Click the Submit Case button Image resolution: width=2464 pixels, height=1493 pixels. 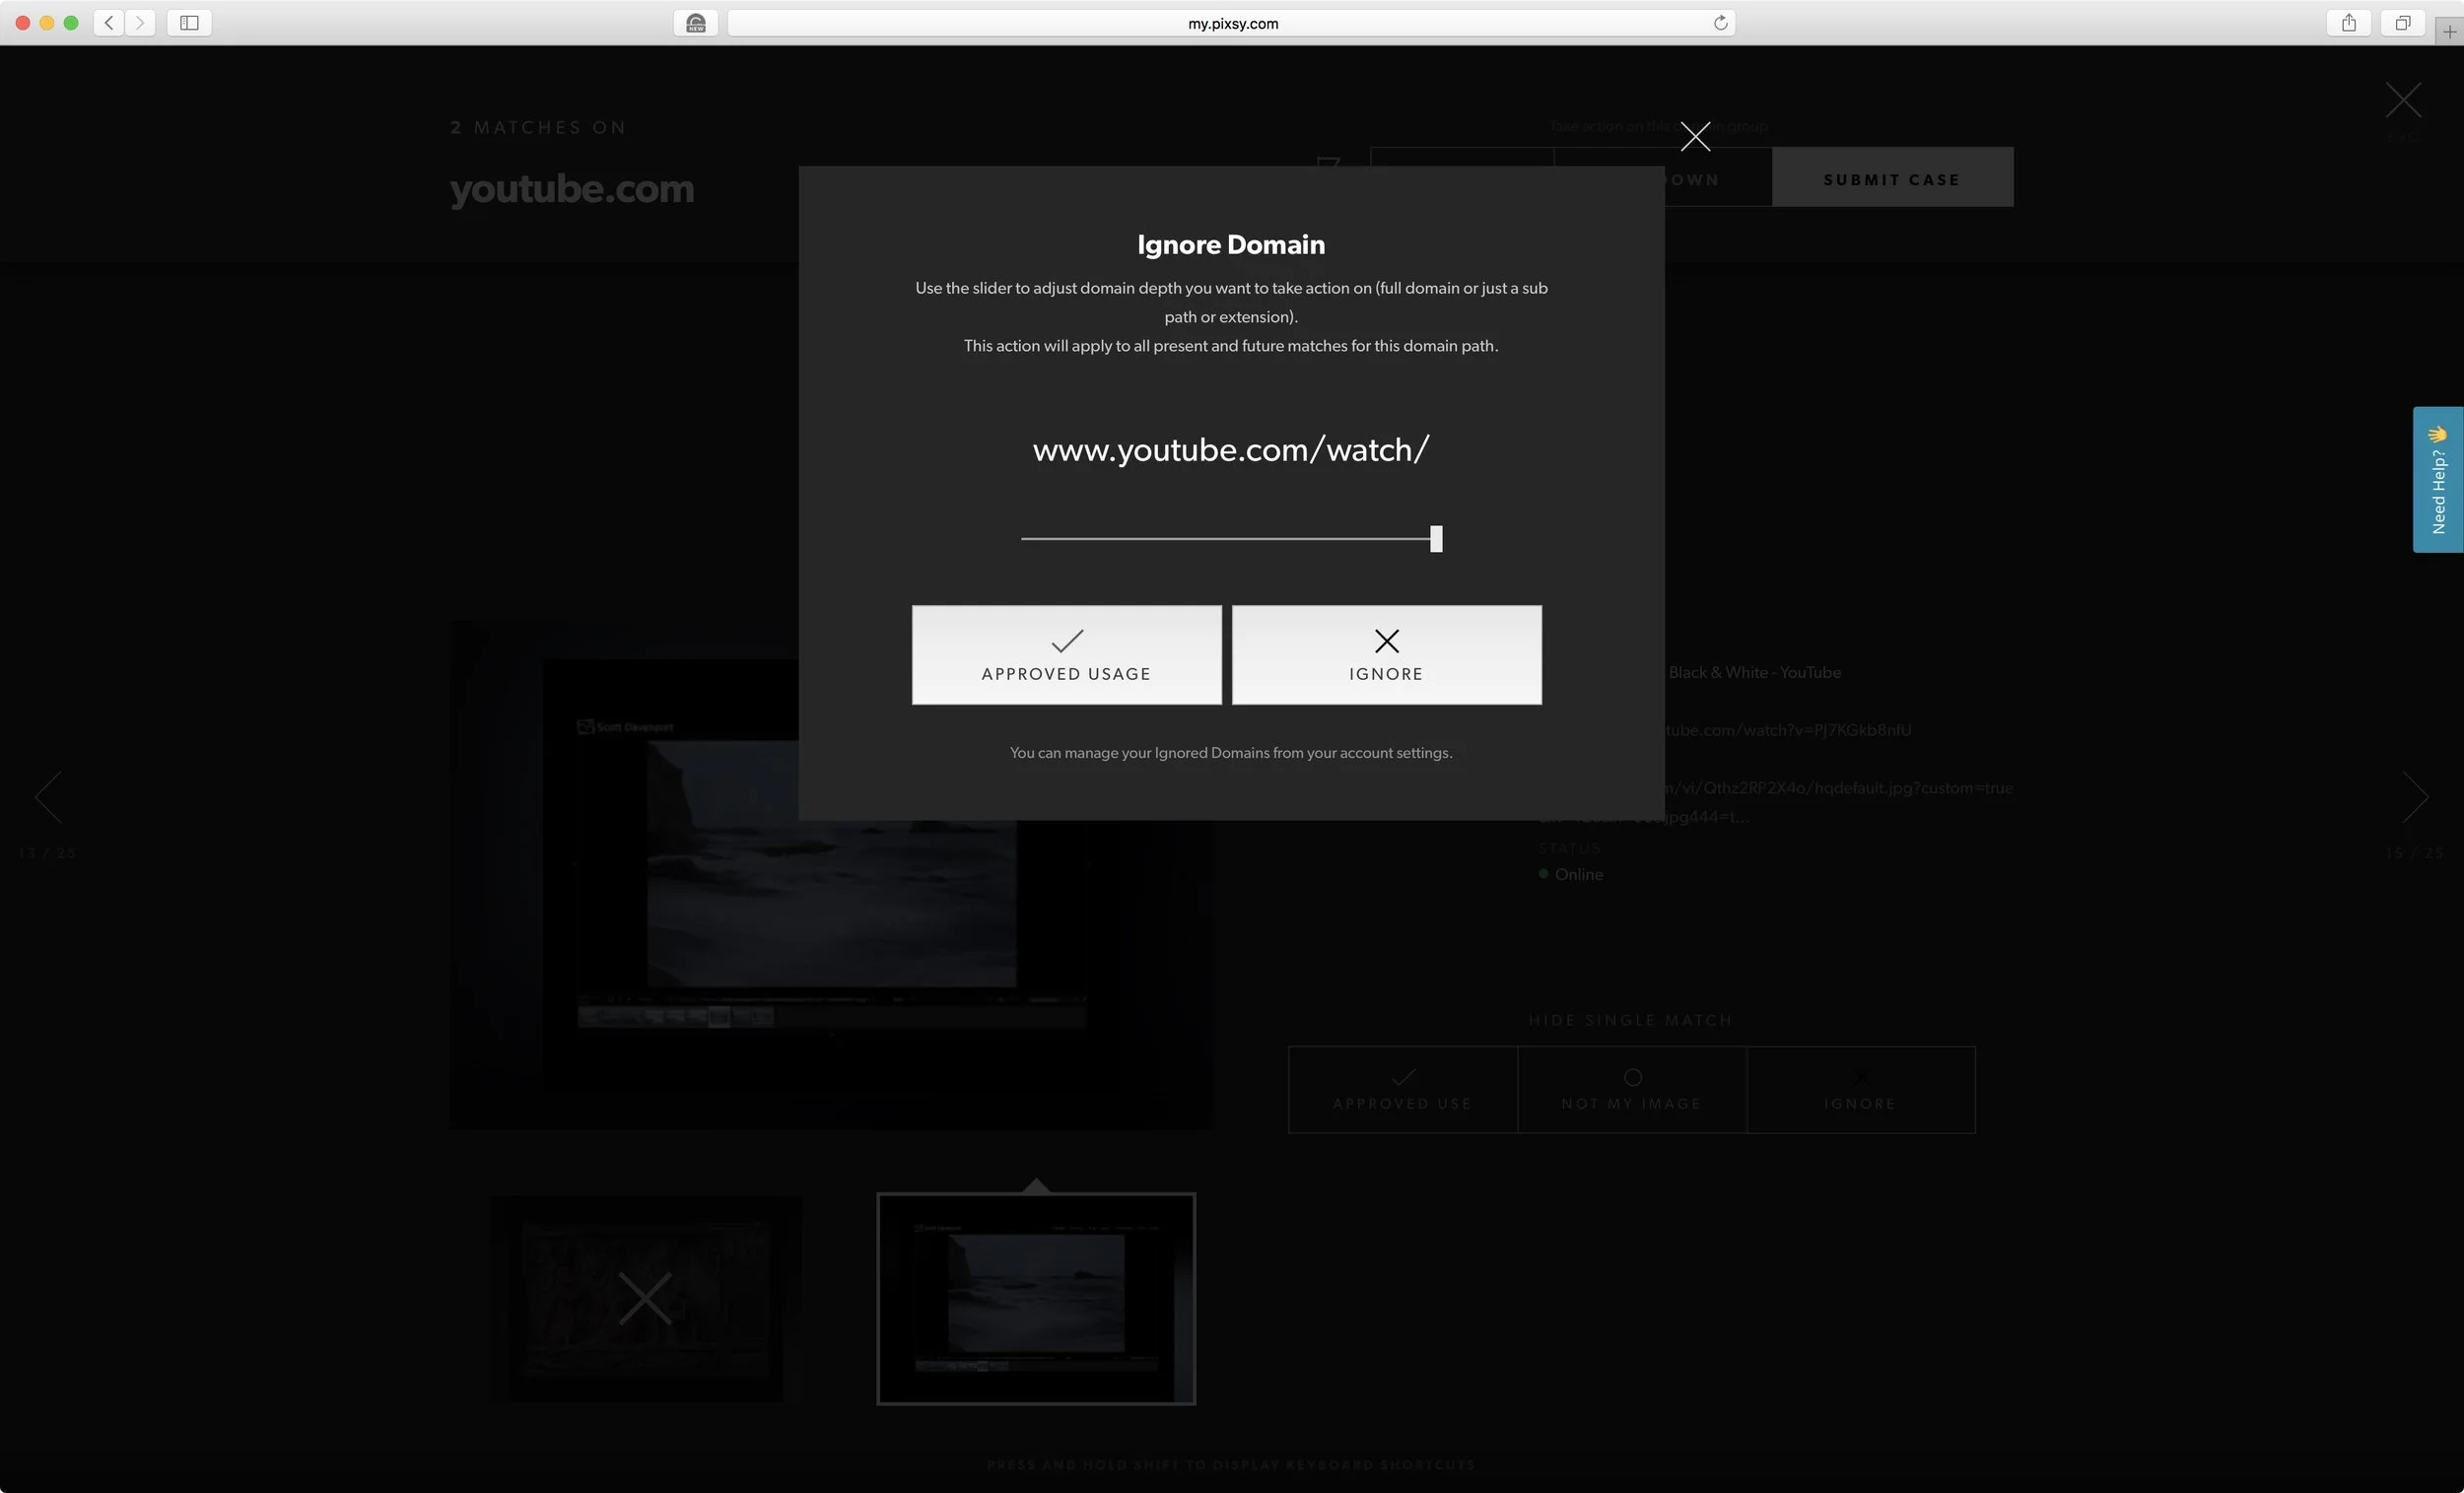tap(1892, 178)
